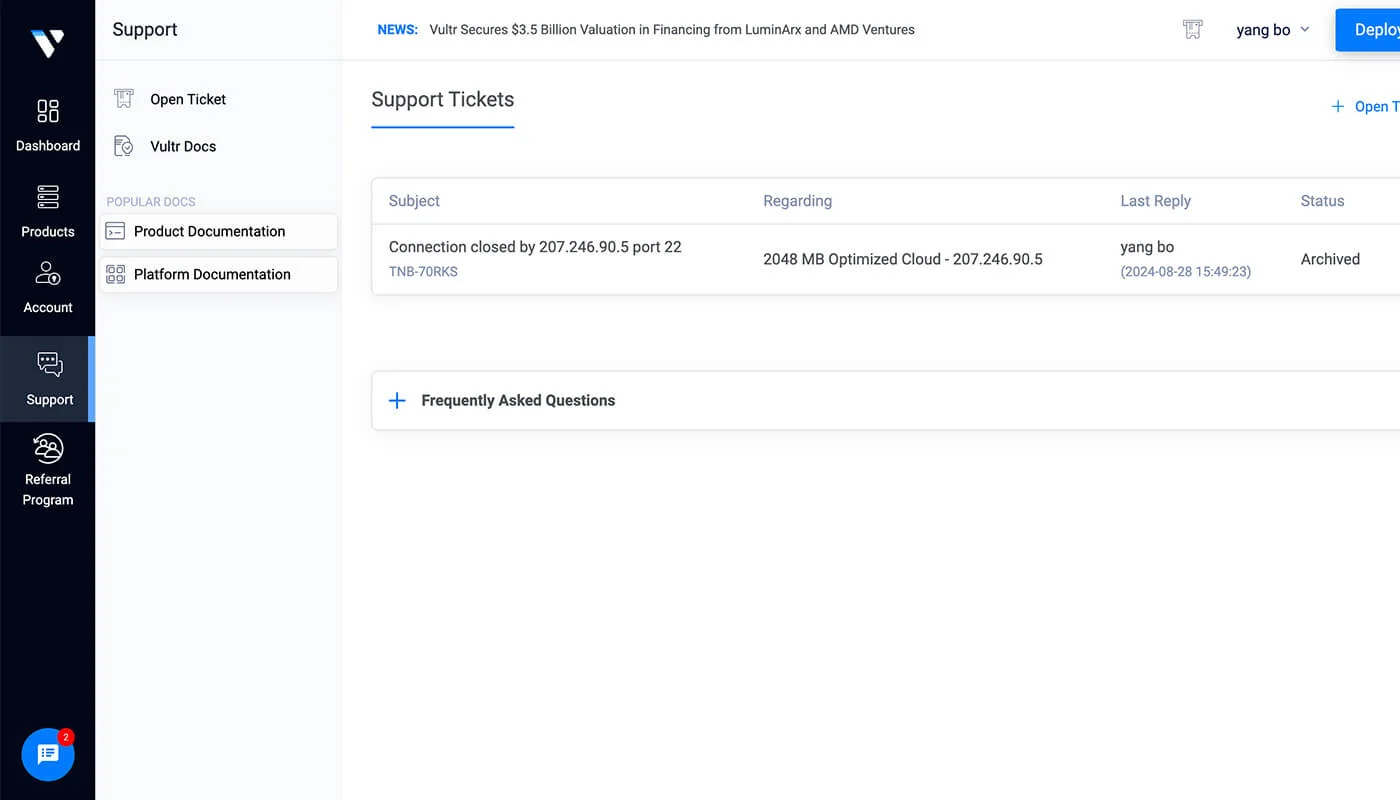Click the ticket icon in top header

[1192, 30]
